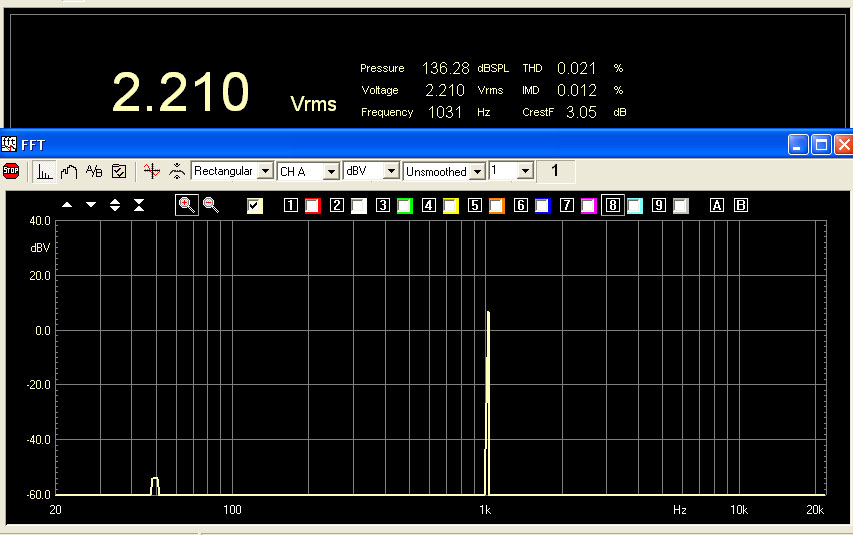Select overlay number 8 button
Screen dimensions: 853x535
pos(612,206)
